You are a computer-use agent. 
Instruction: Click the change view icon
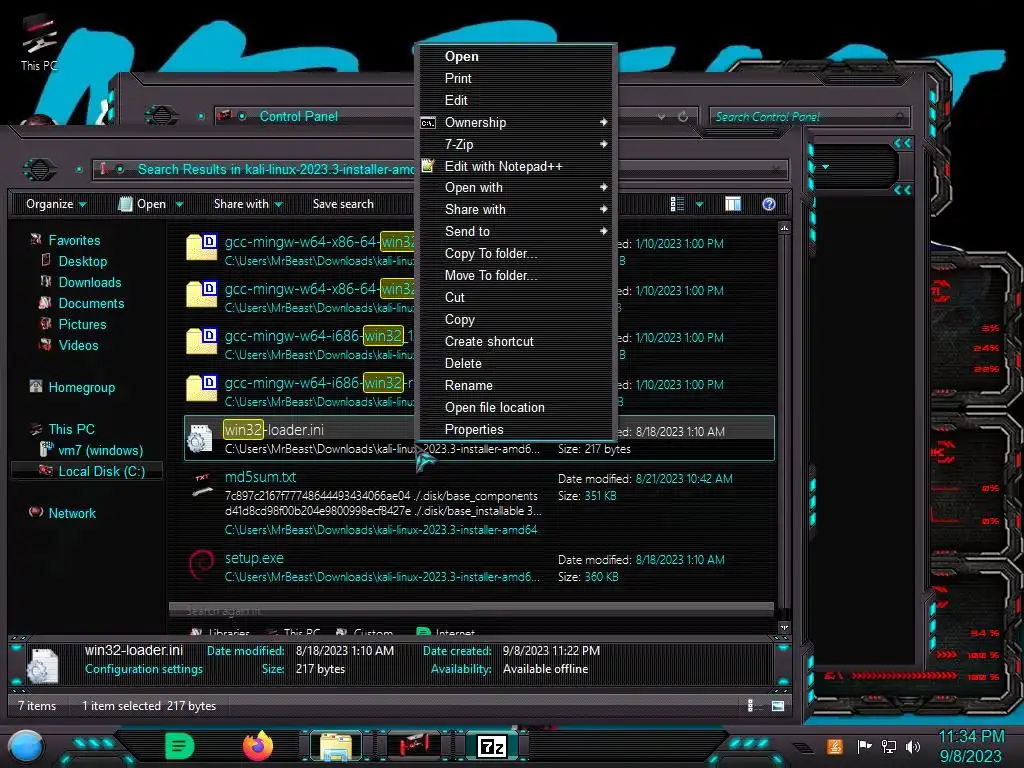pyautogui.click(x=677, y=204)
